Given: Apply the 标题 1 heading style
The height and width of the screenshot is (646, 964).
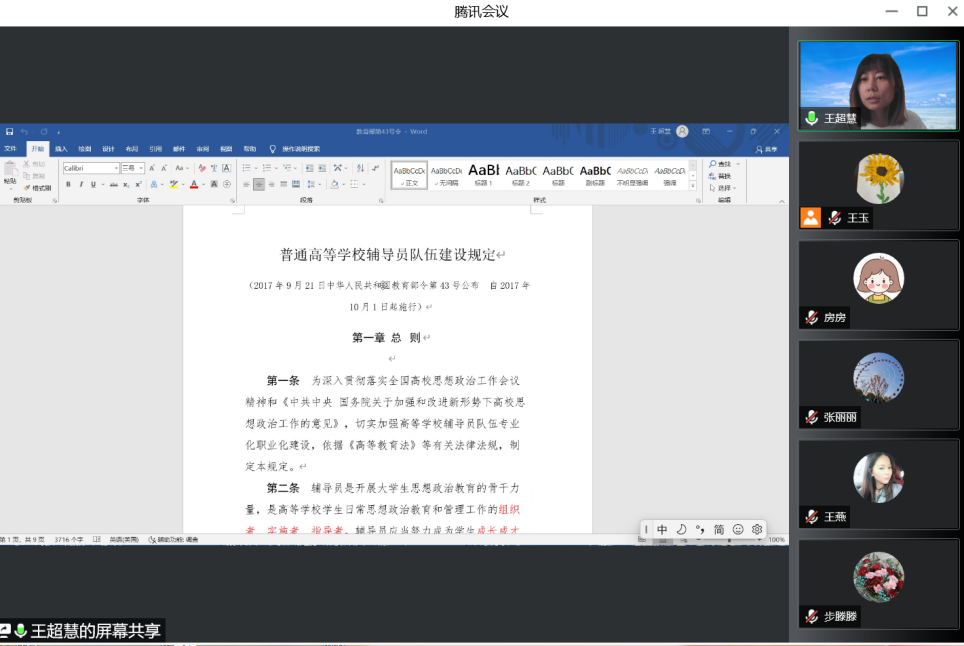Looking at the screenshot, I should (483, 174).
